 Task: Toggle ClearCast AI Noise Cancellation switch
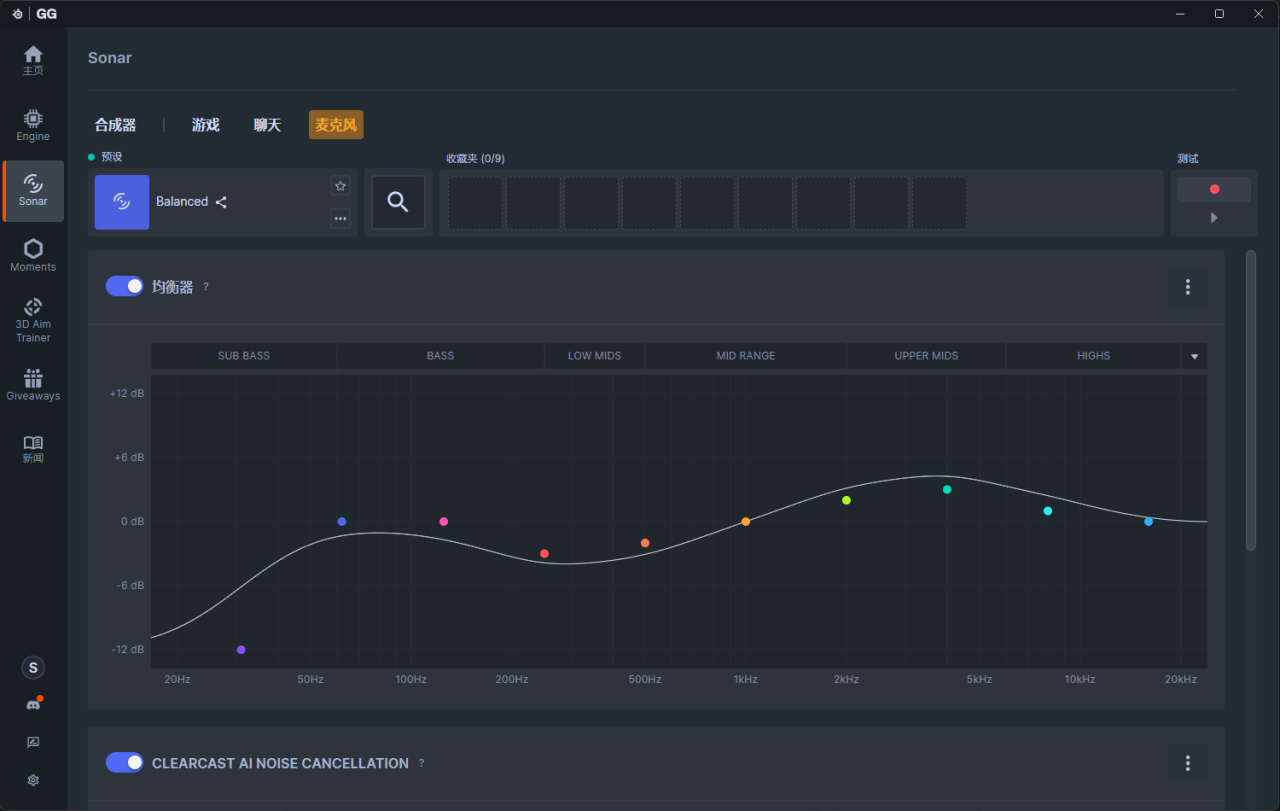pos(125,762)
